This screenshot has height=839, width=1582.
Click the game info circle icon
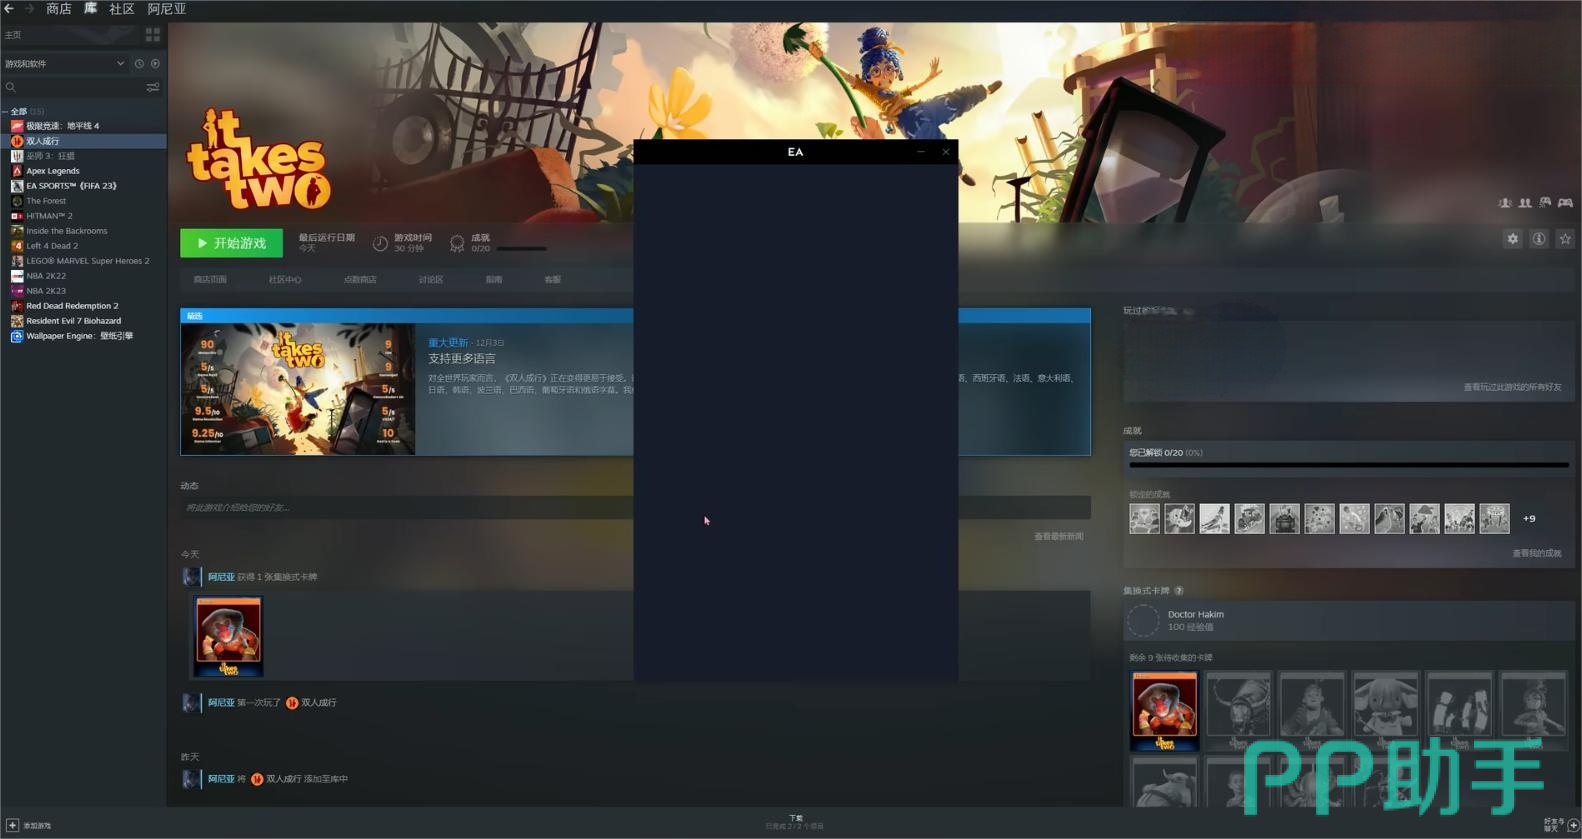pos(1539,239)
